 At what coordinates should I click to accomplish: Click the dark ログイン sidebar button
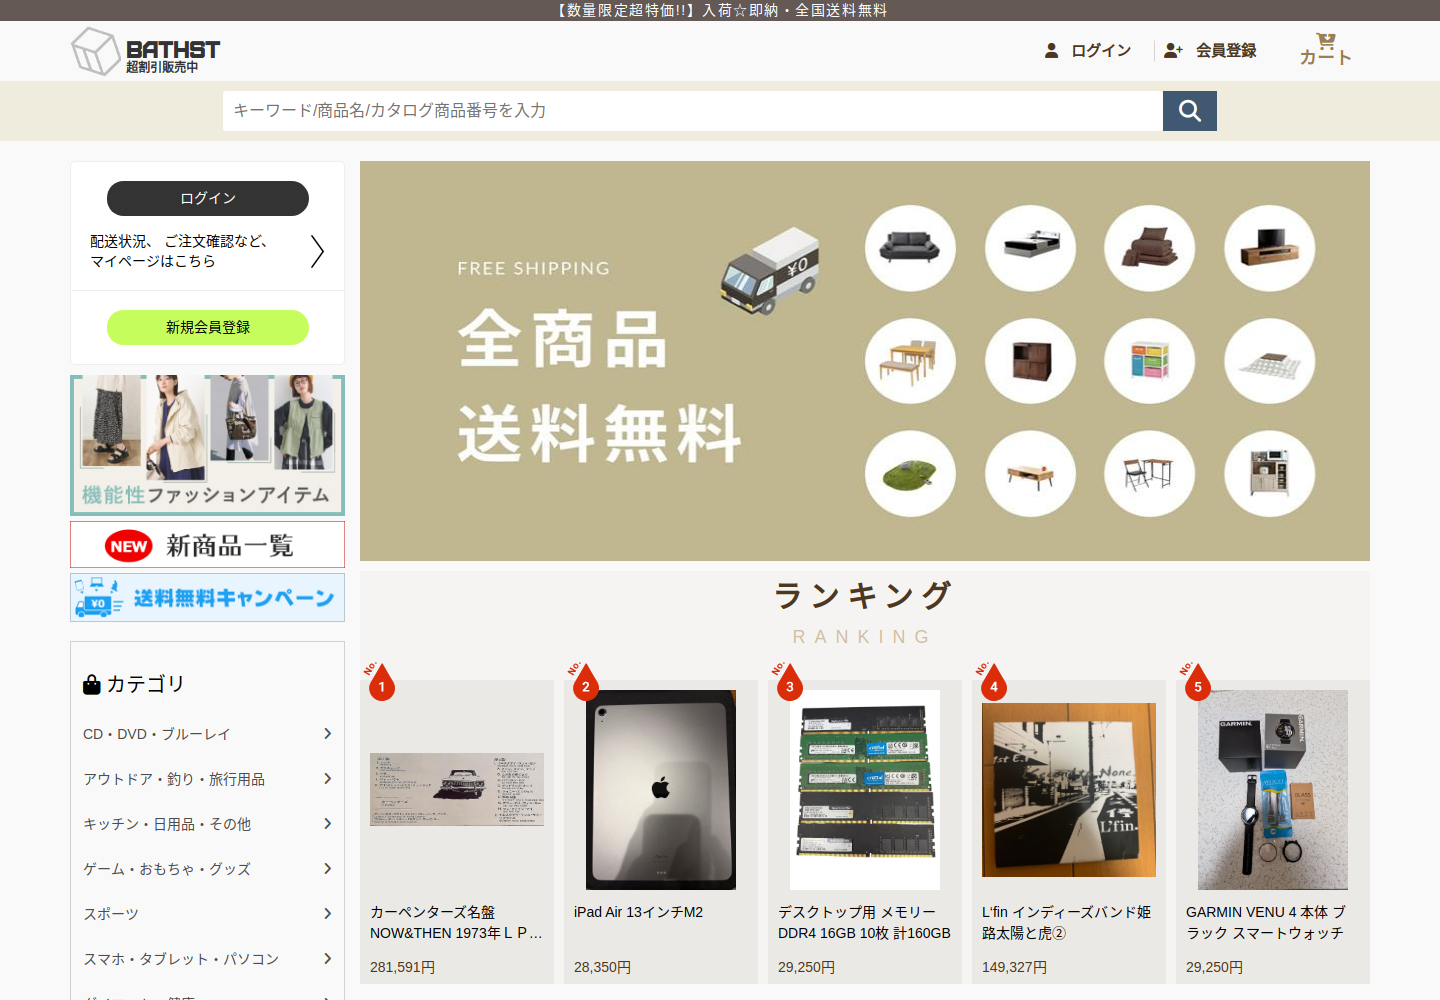tap(208, 198)
